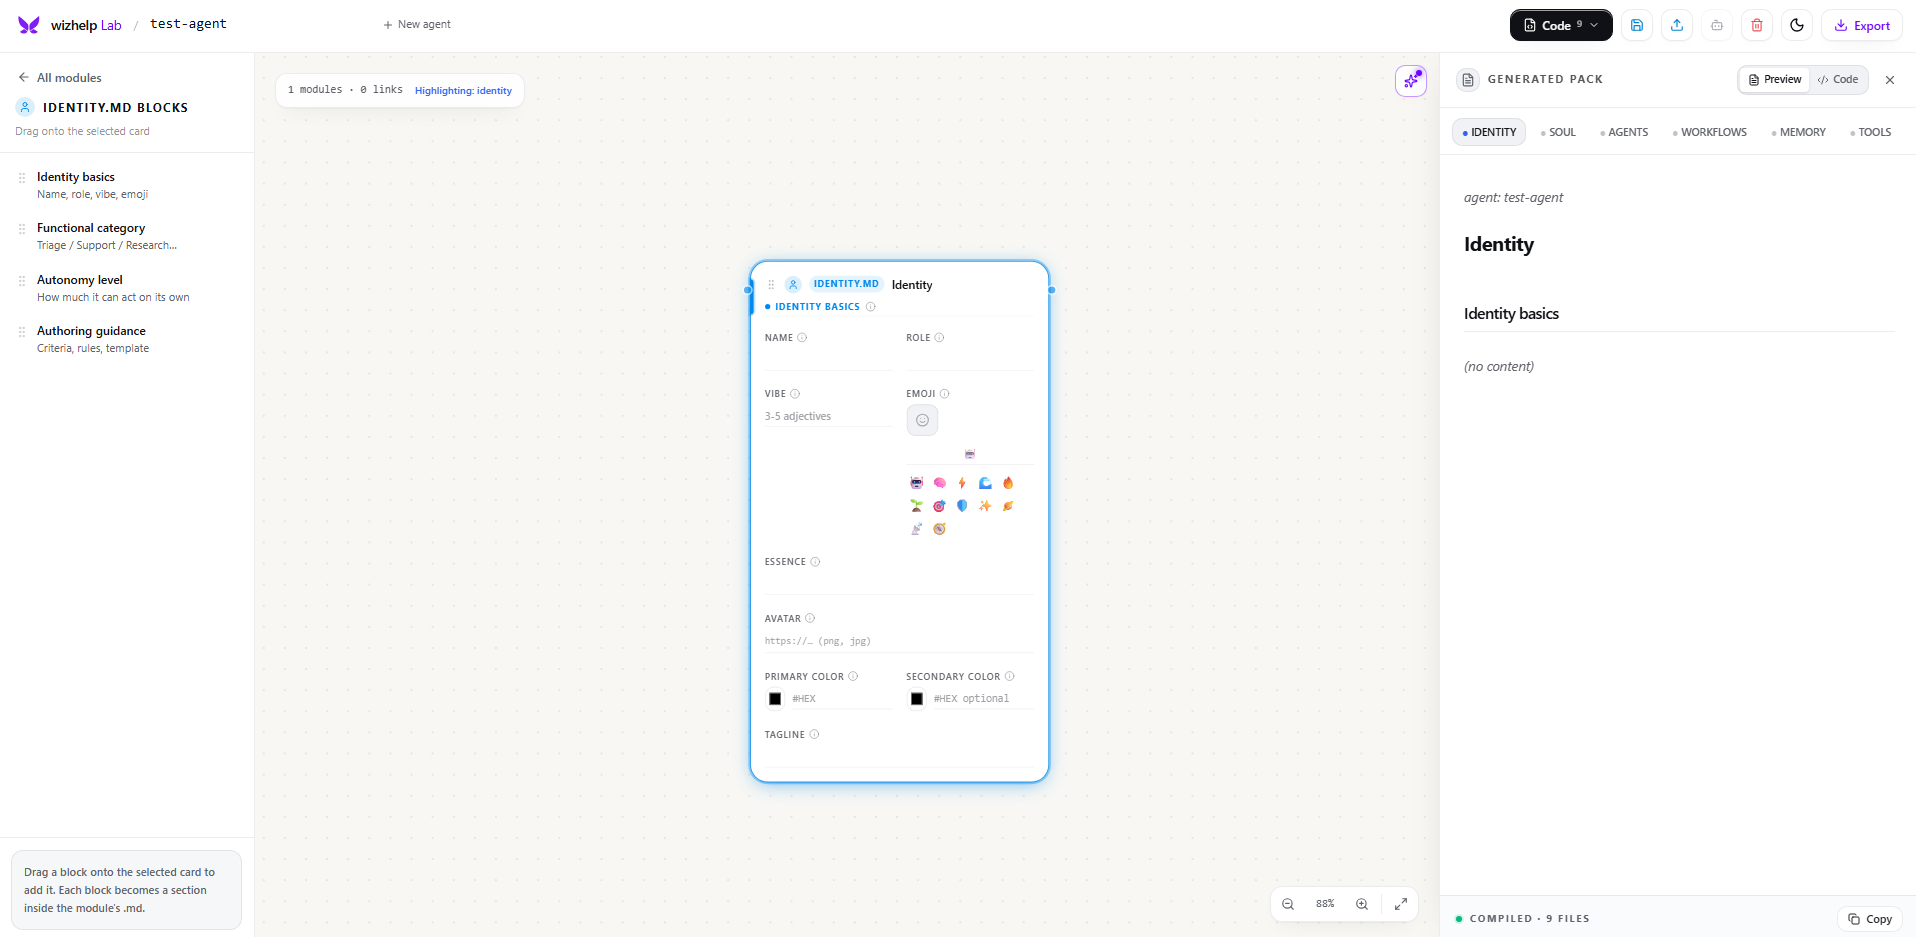Click the info icon next to VIBE
The image size is (1916, 937).
point(795,394)
